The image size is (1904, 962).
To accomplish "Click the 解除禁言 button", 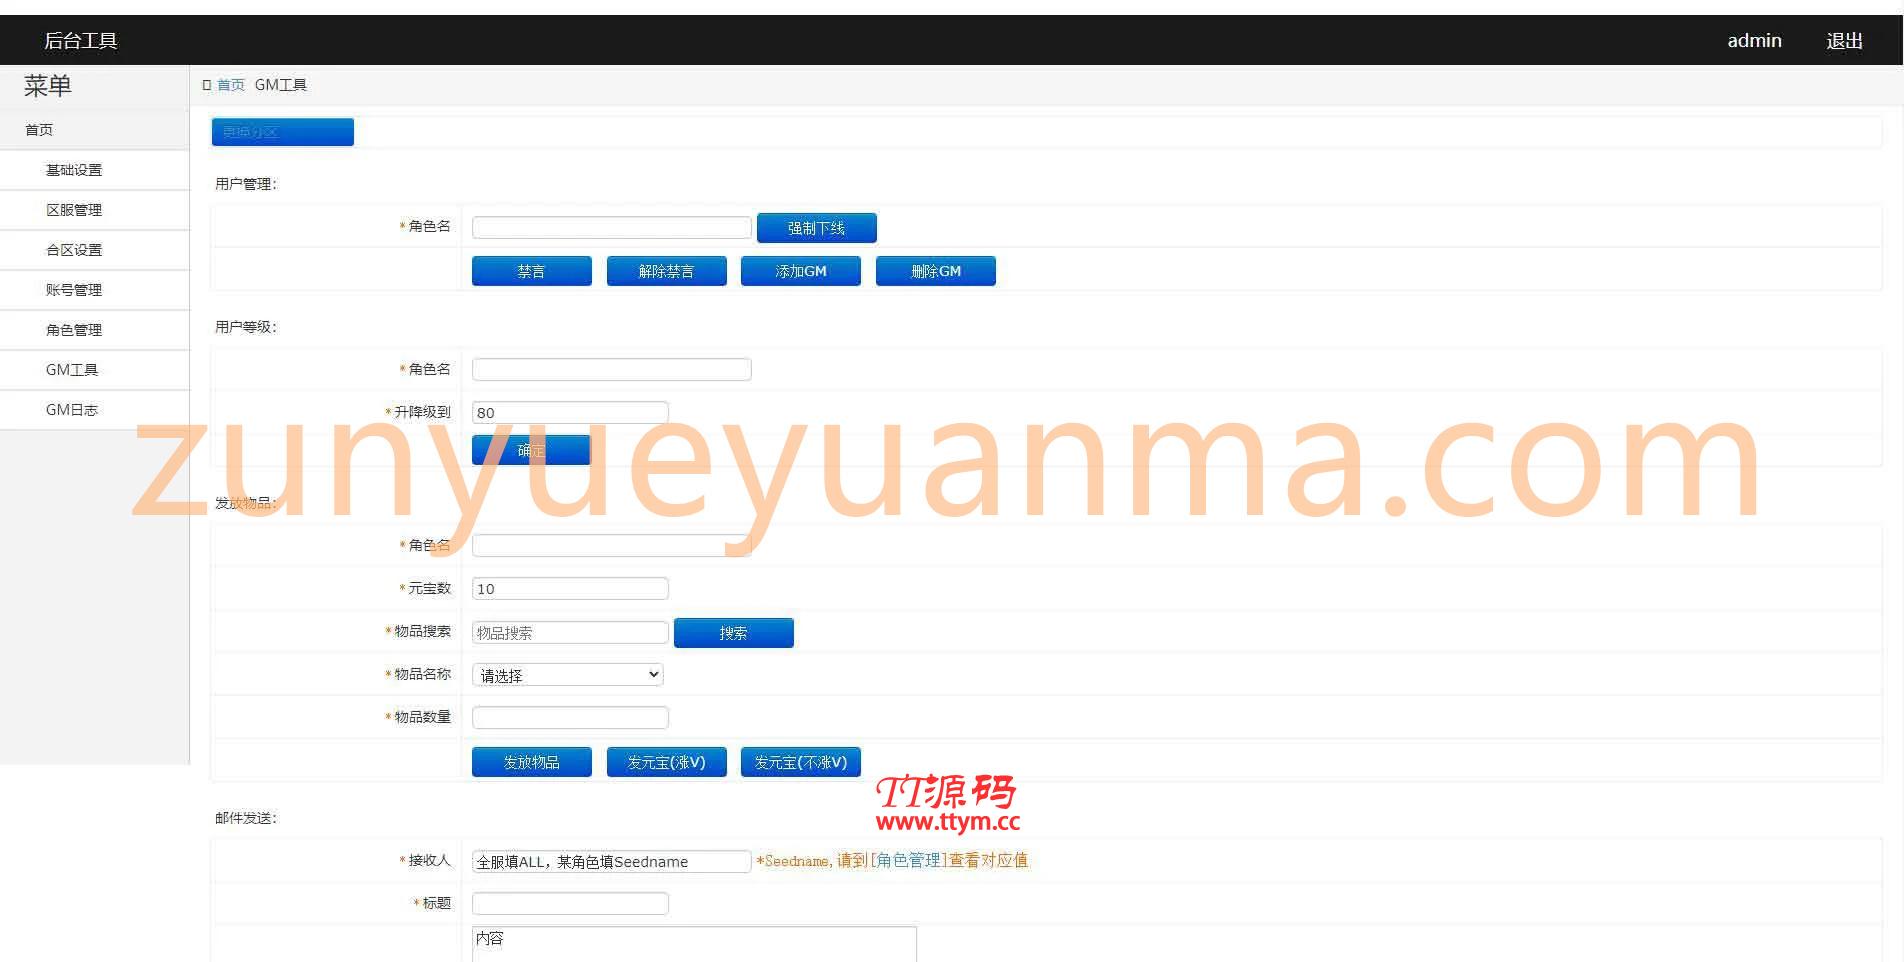I will point(667,271).
